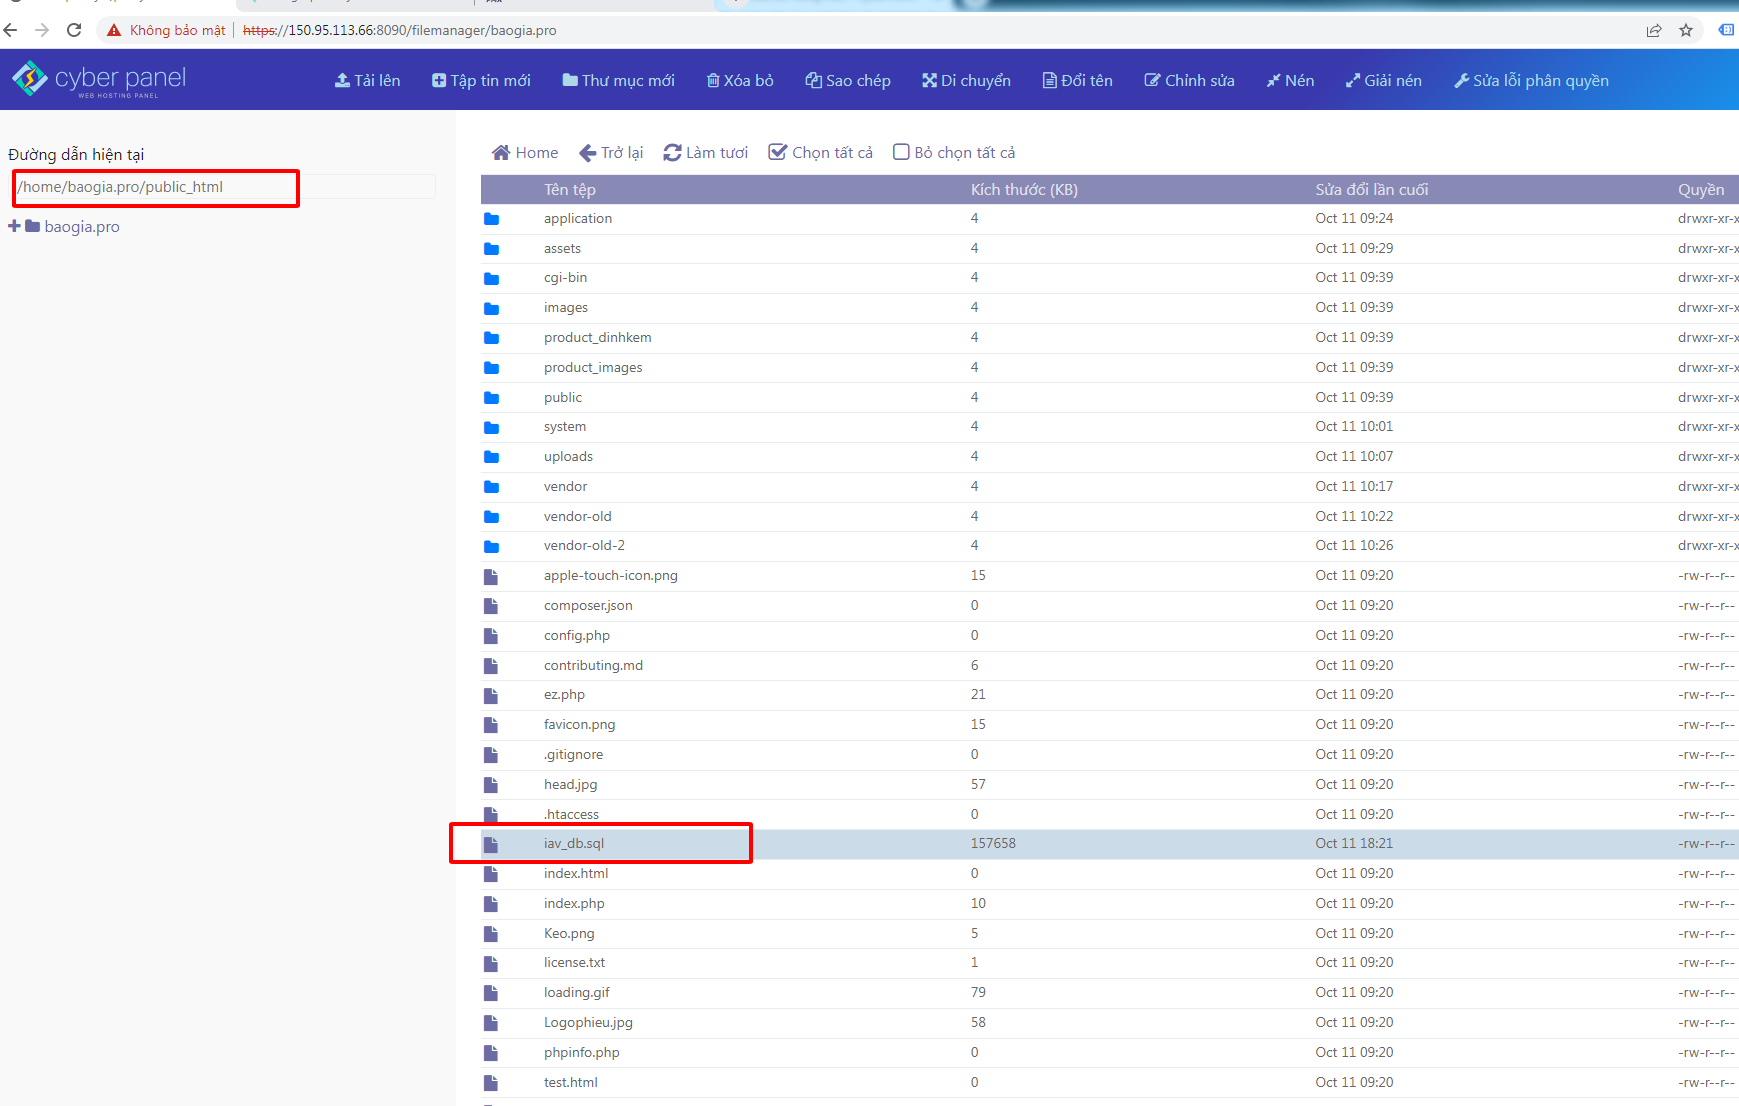Click the Xóa bỏ trash icon
This screenshot has width=1739, height=1106.
[713, 80]
